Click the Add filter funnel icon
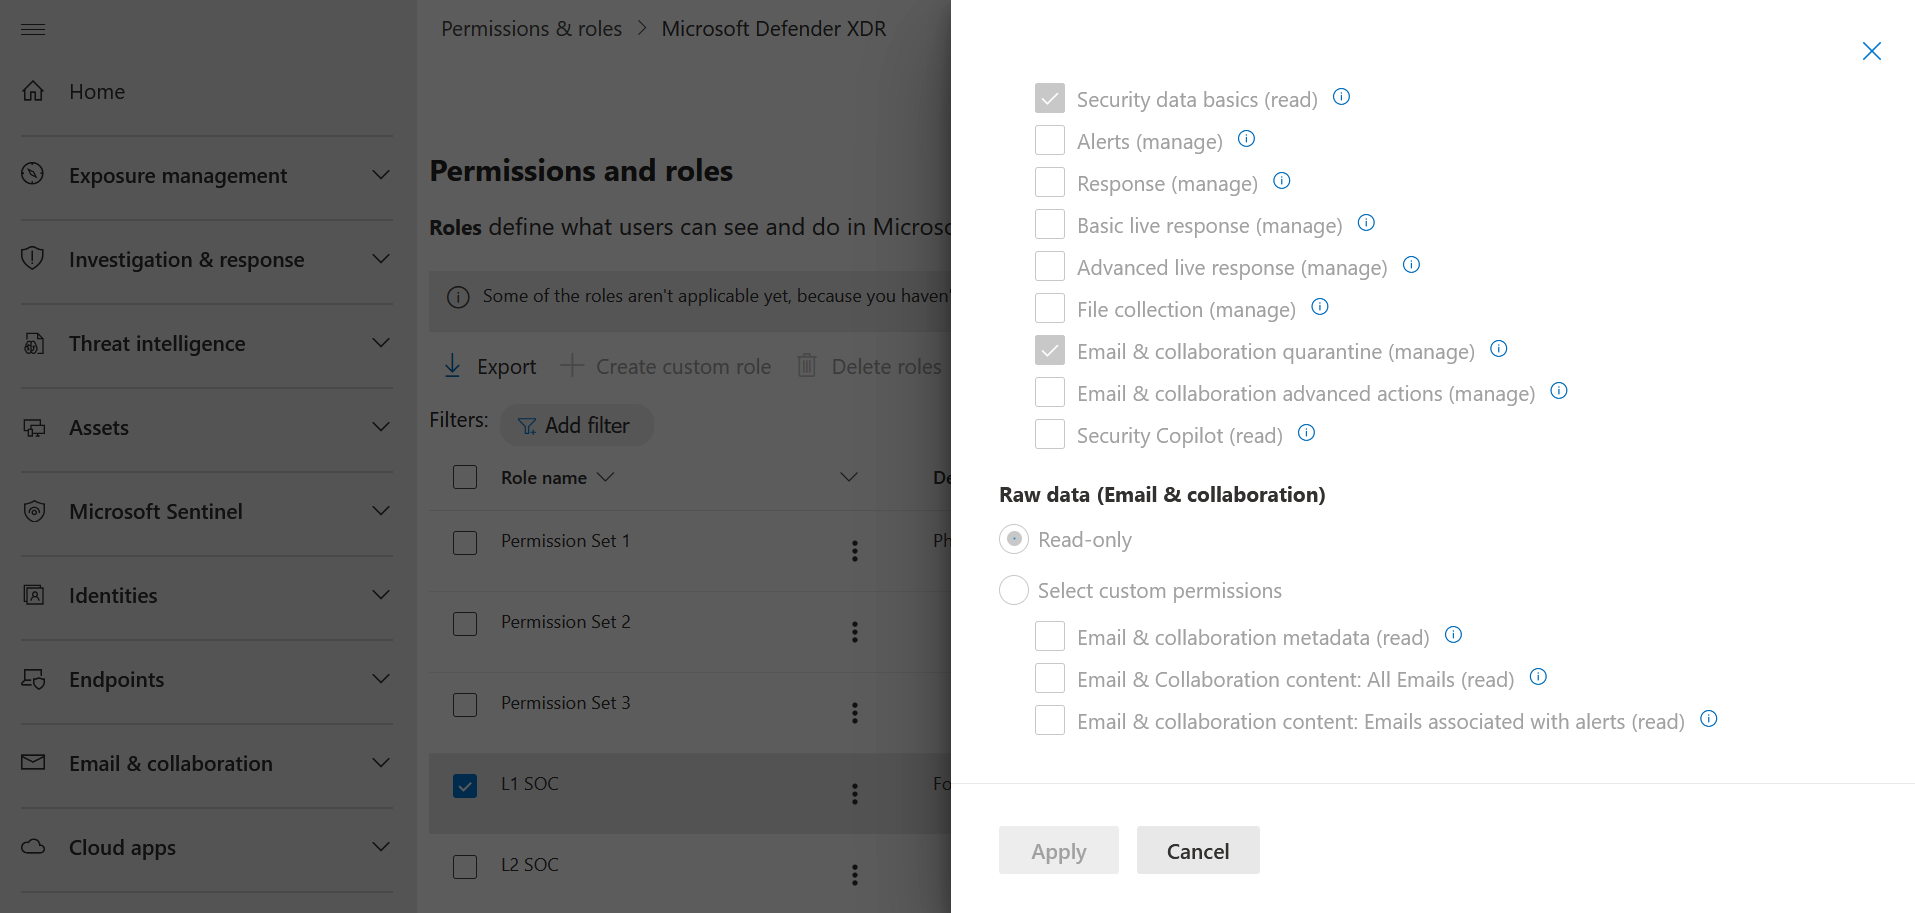 point(527,426)
